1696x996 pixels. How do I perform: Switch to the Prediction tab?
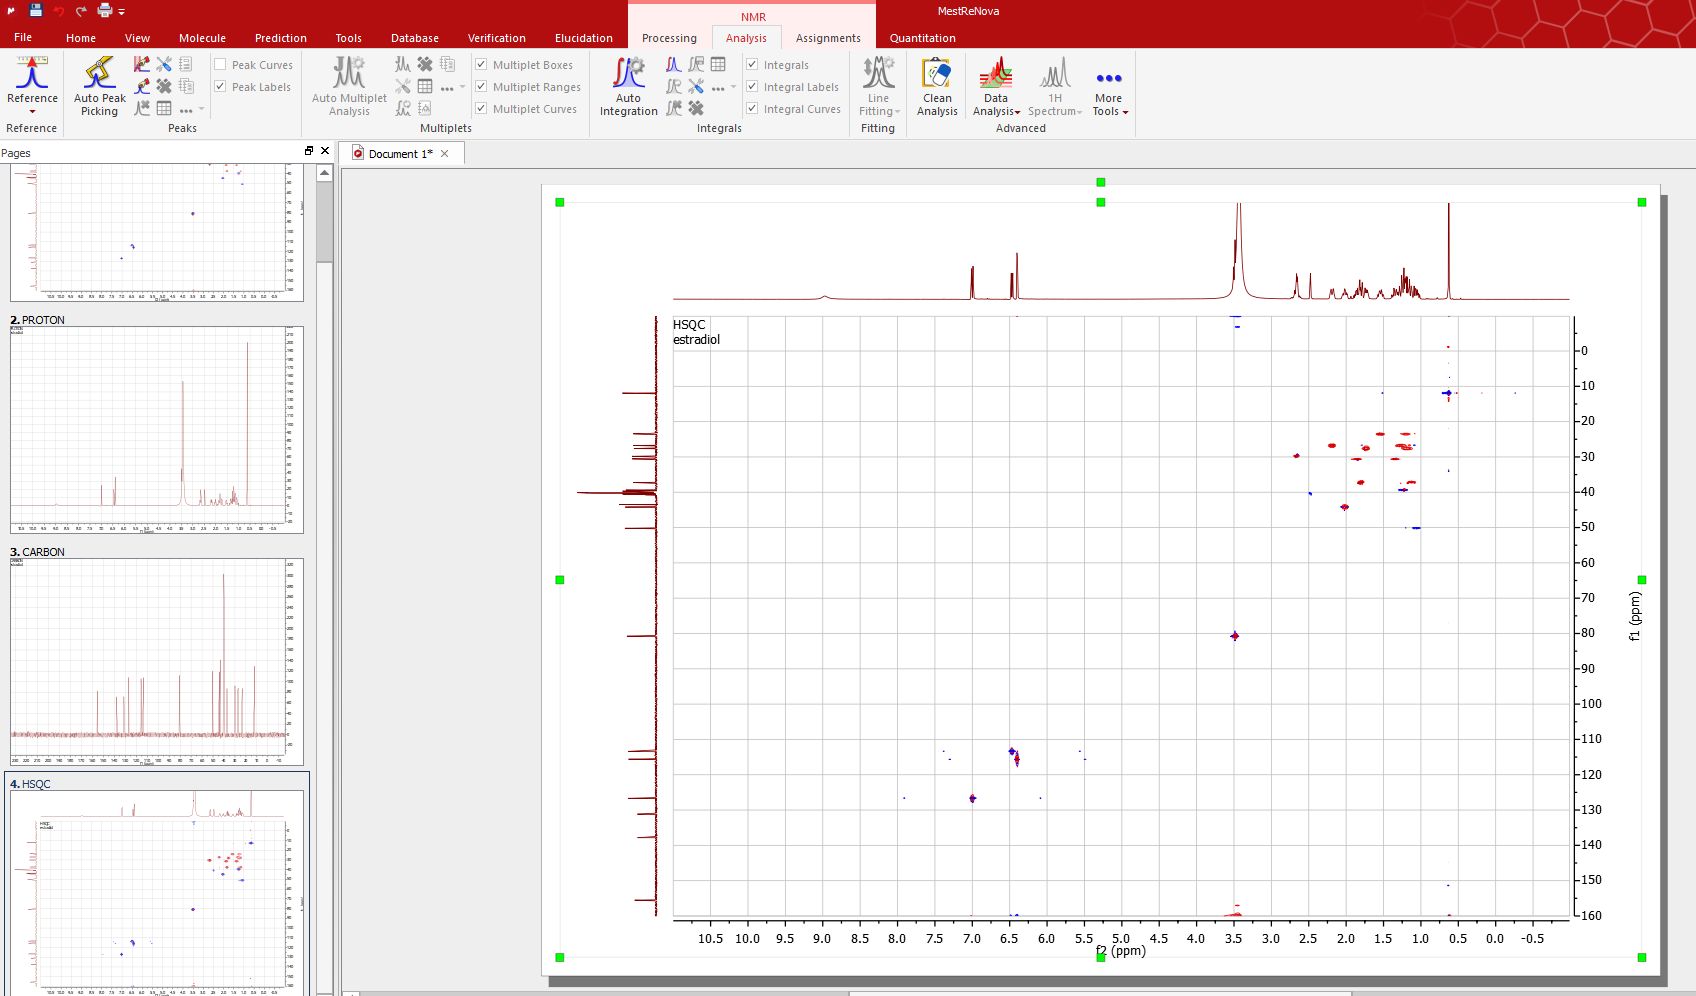[x=281, y=38]
